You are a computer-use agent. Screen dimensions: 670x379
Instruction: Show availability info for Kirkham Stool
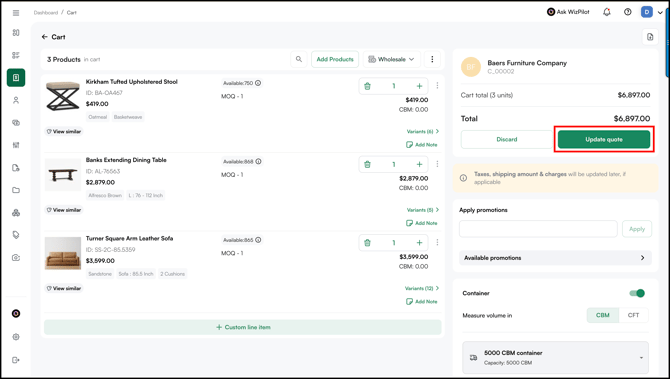258,83
